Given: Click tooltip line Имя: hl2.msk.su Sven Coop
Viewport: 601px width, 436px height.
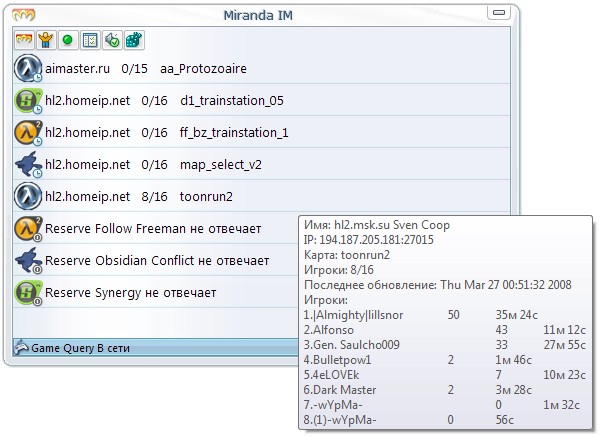Looking at the screenshot, I should coord(377,225).
